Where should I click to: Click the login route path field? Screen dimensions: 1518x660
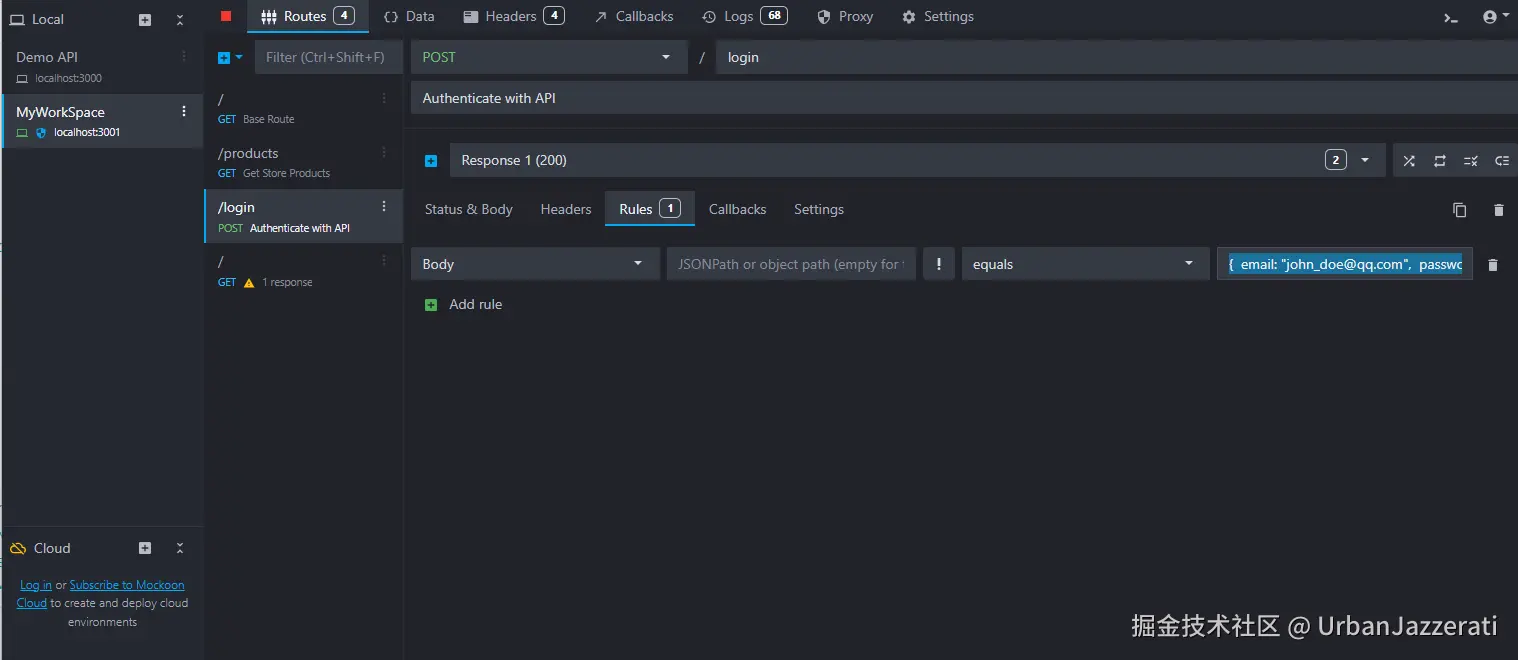pos(1117,57)
